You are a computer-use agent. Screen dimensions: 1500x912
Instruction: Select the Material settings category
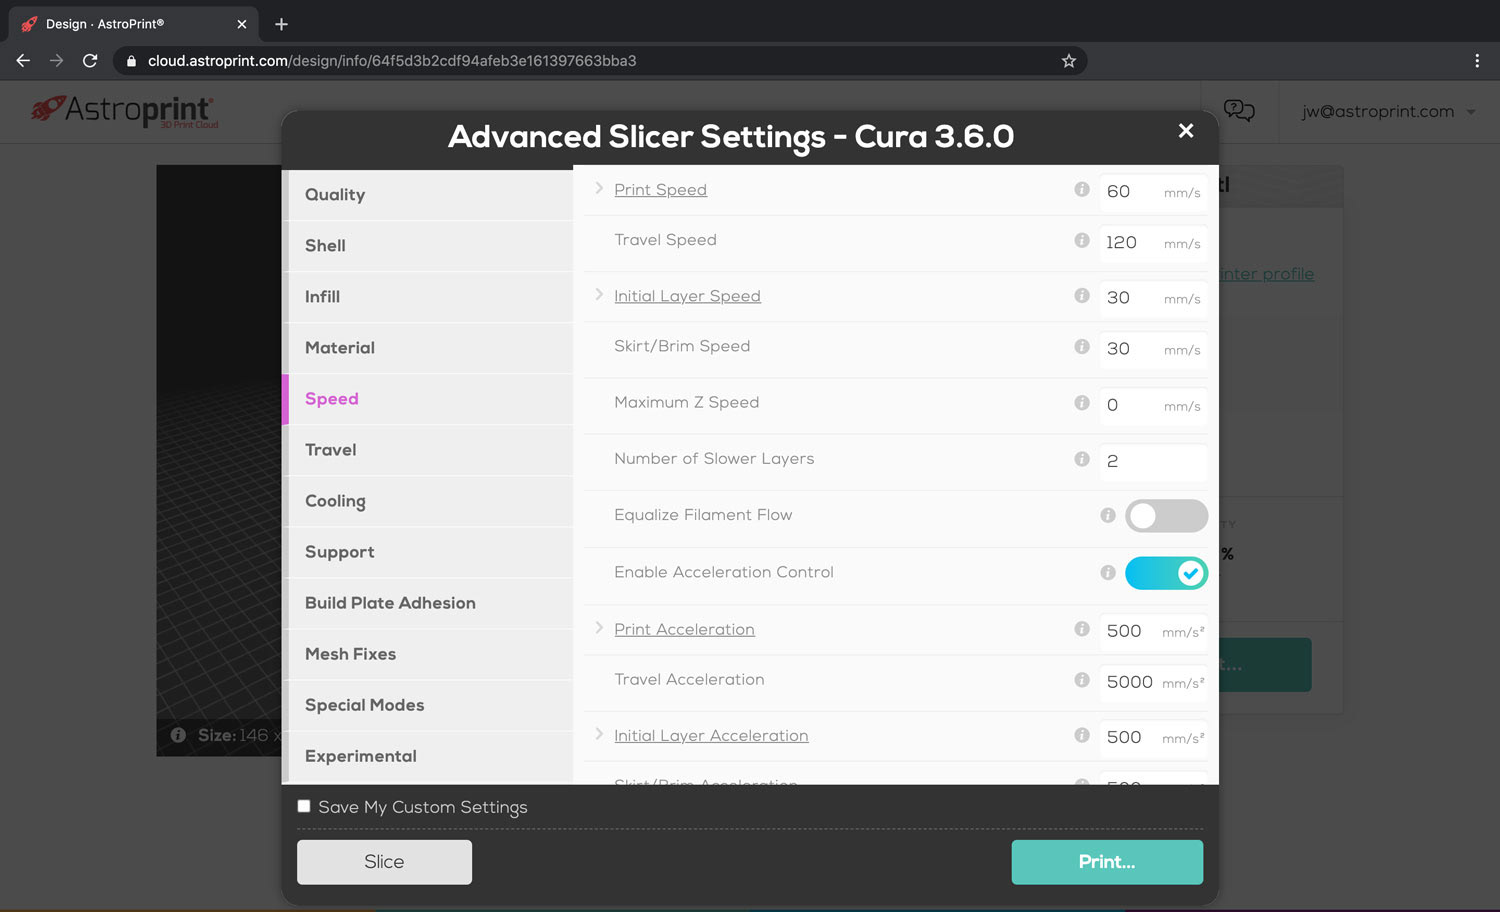click(x=430, y=348)
